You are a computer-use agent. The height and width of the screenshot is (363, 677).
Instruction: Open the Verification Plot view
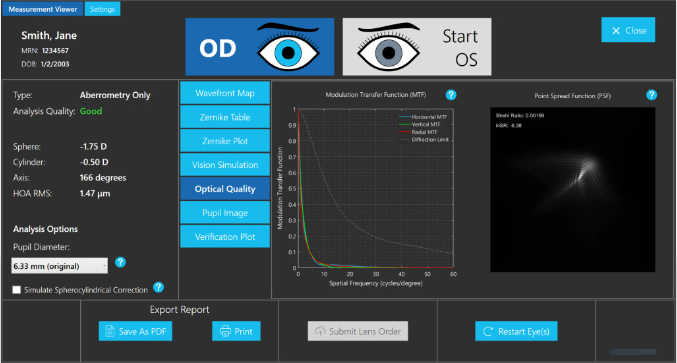pos(225,237)
